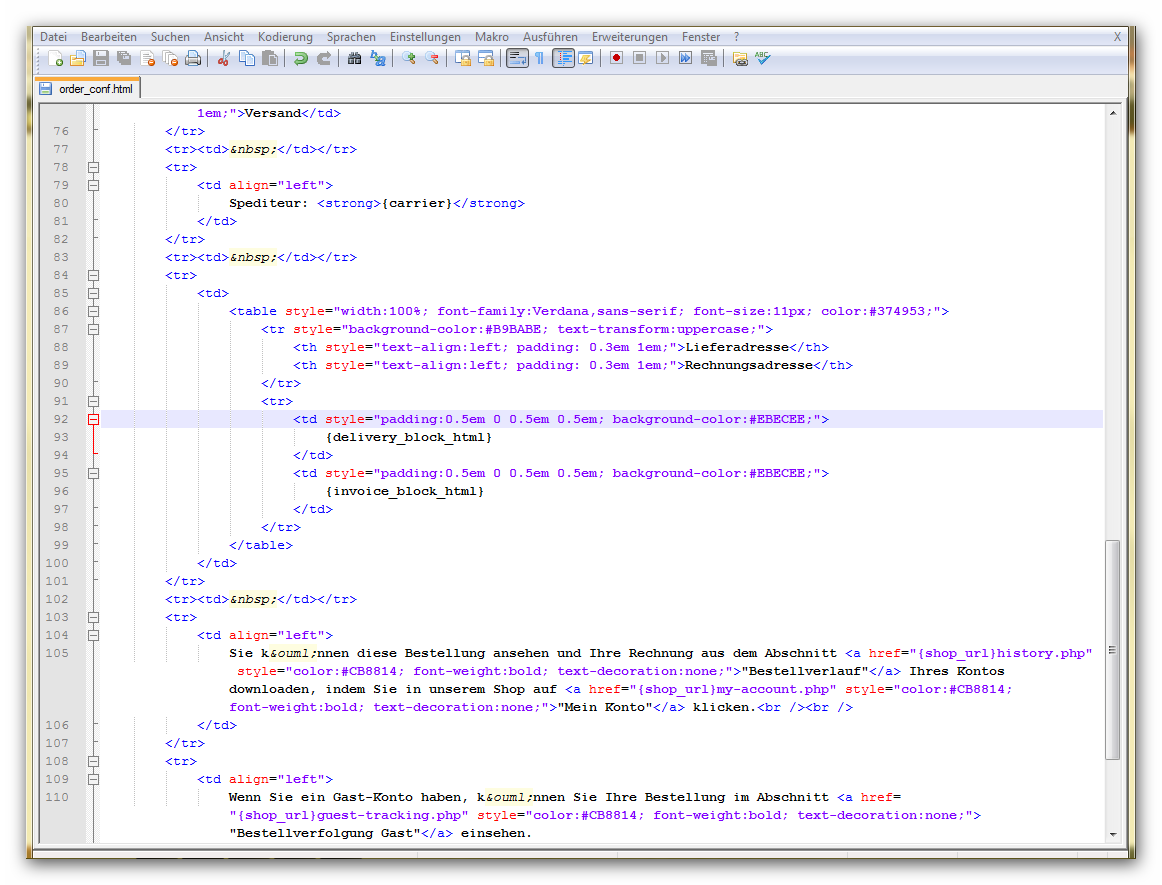Click the Undo arrow icon
This screenshot has width=1162, height=885.
pyautogui.click(x=300, y=59)
